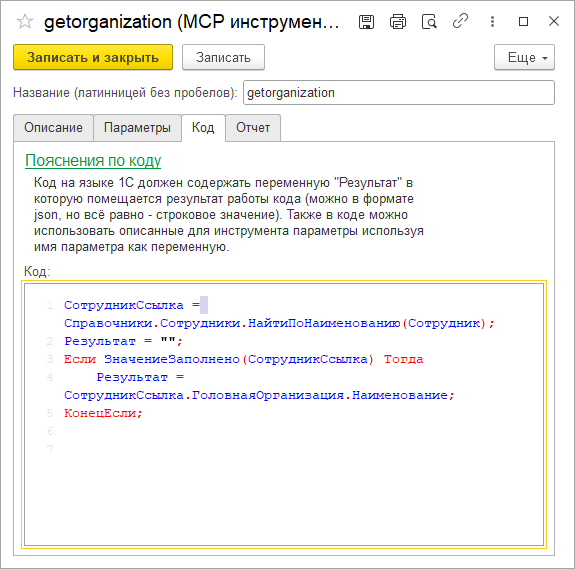
Task: Open the three-dot options menu icon
Action: [492, 21]
